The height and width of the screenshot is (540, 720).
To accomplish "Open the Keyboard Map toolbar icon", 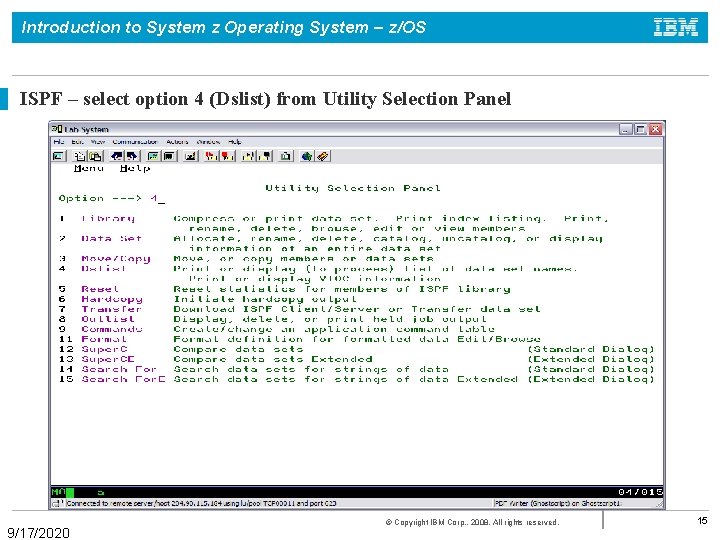I will point(191,156).
